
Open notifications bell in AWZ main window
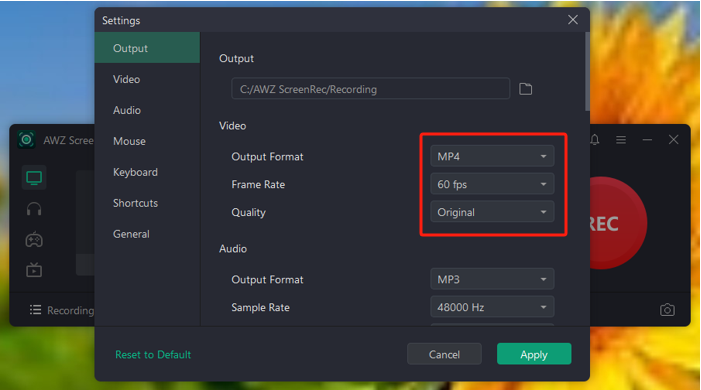coord(595,140)
